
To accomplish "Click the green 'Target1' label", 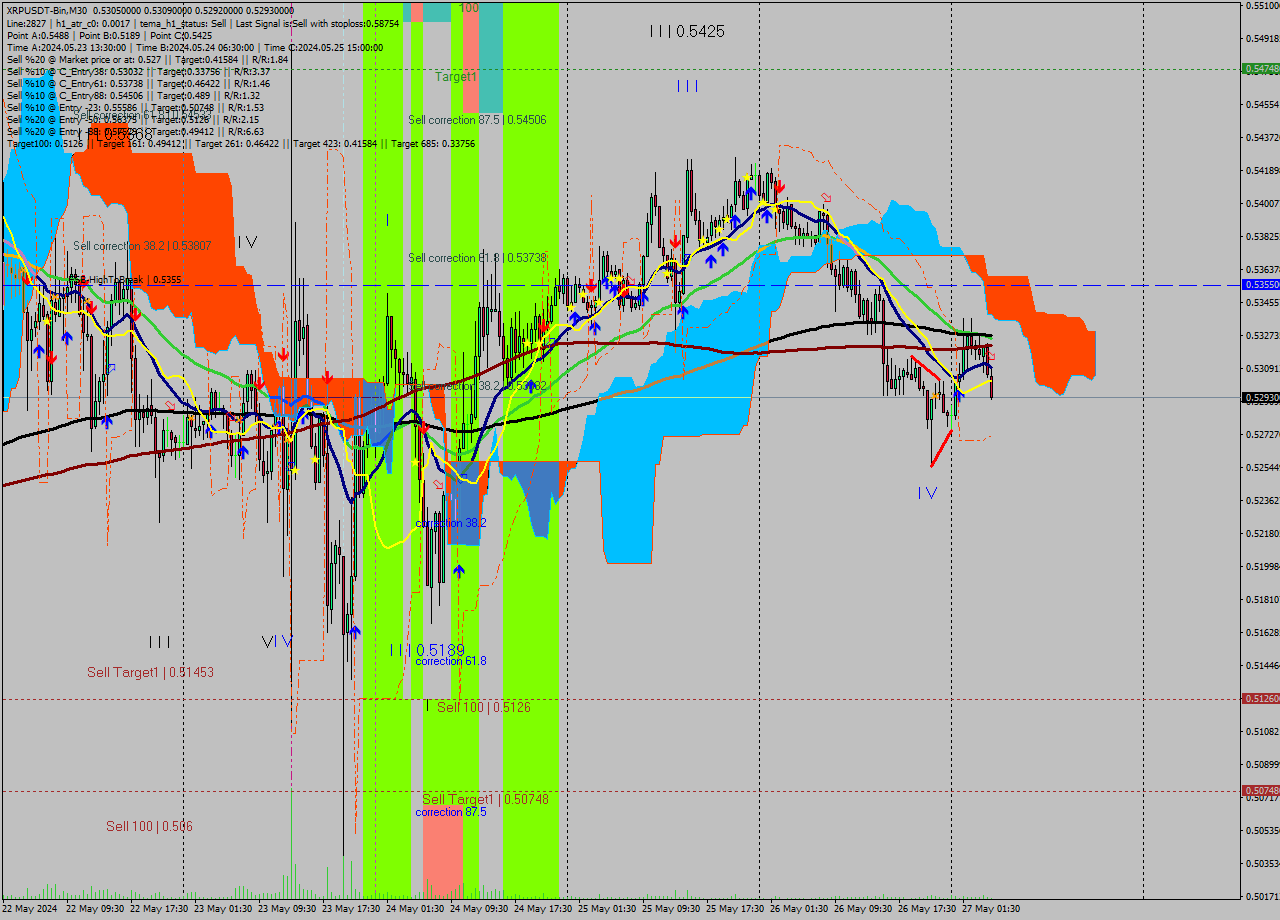I will tap(456, 76).
